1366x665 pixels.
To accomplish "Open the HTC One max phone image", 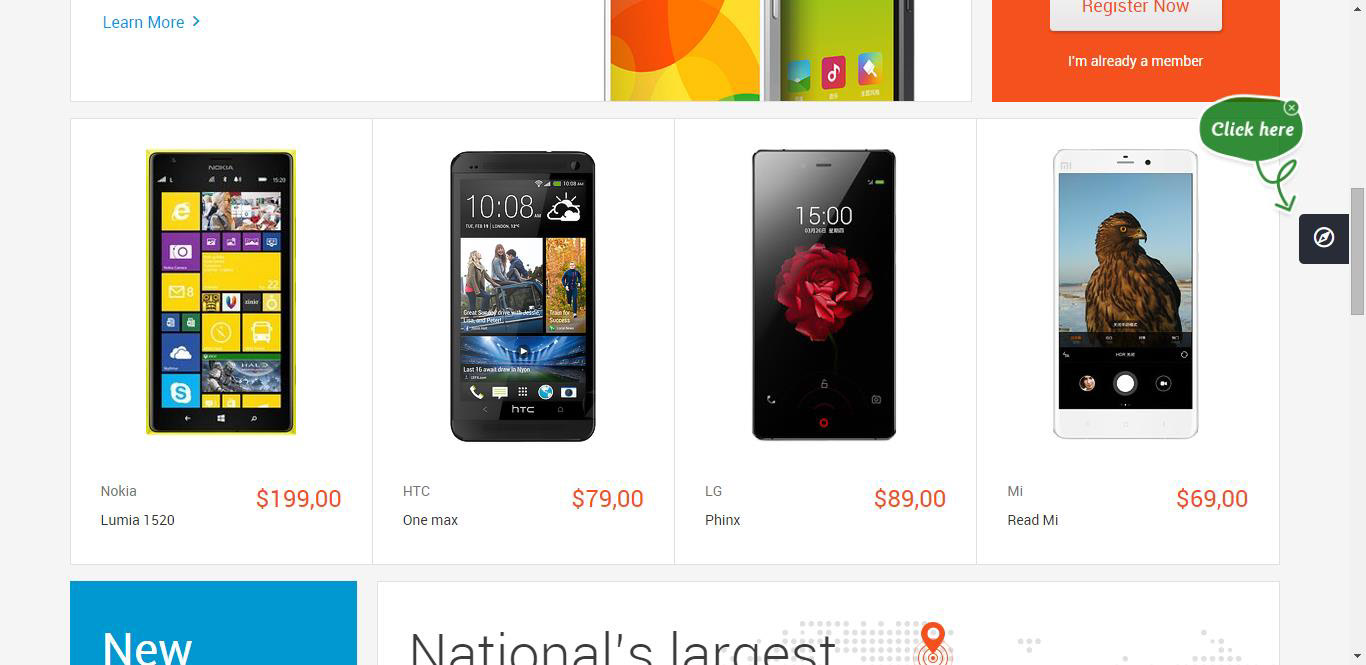I will (x=523, y=296).
